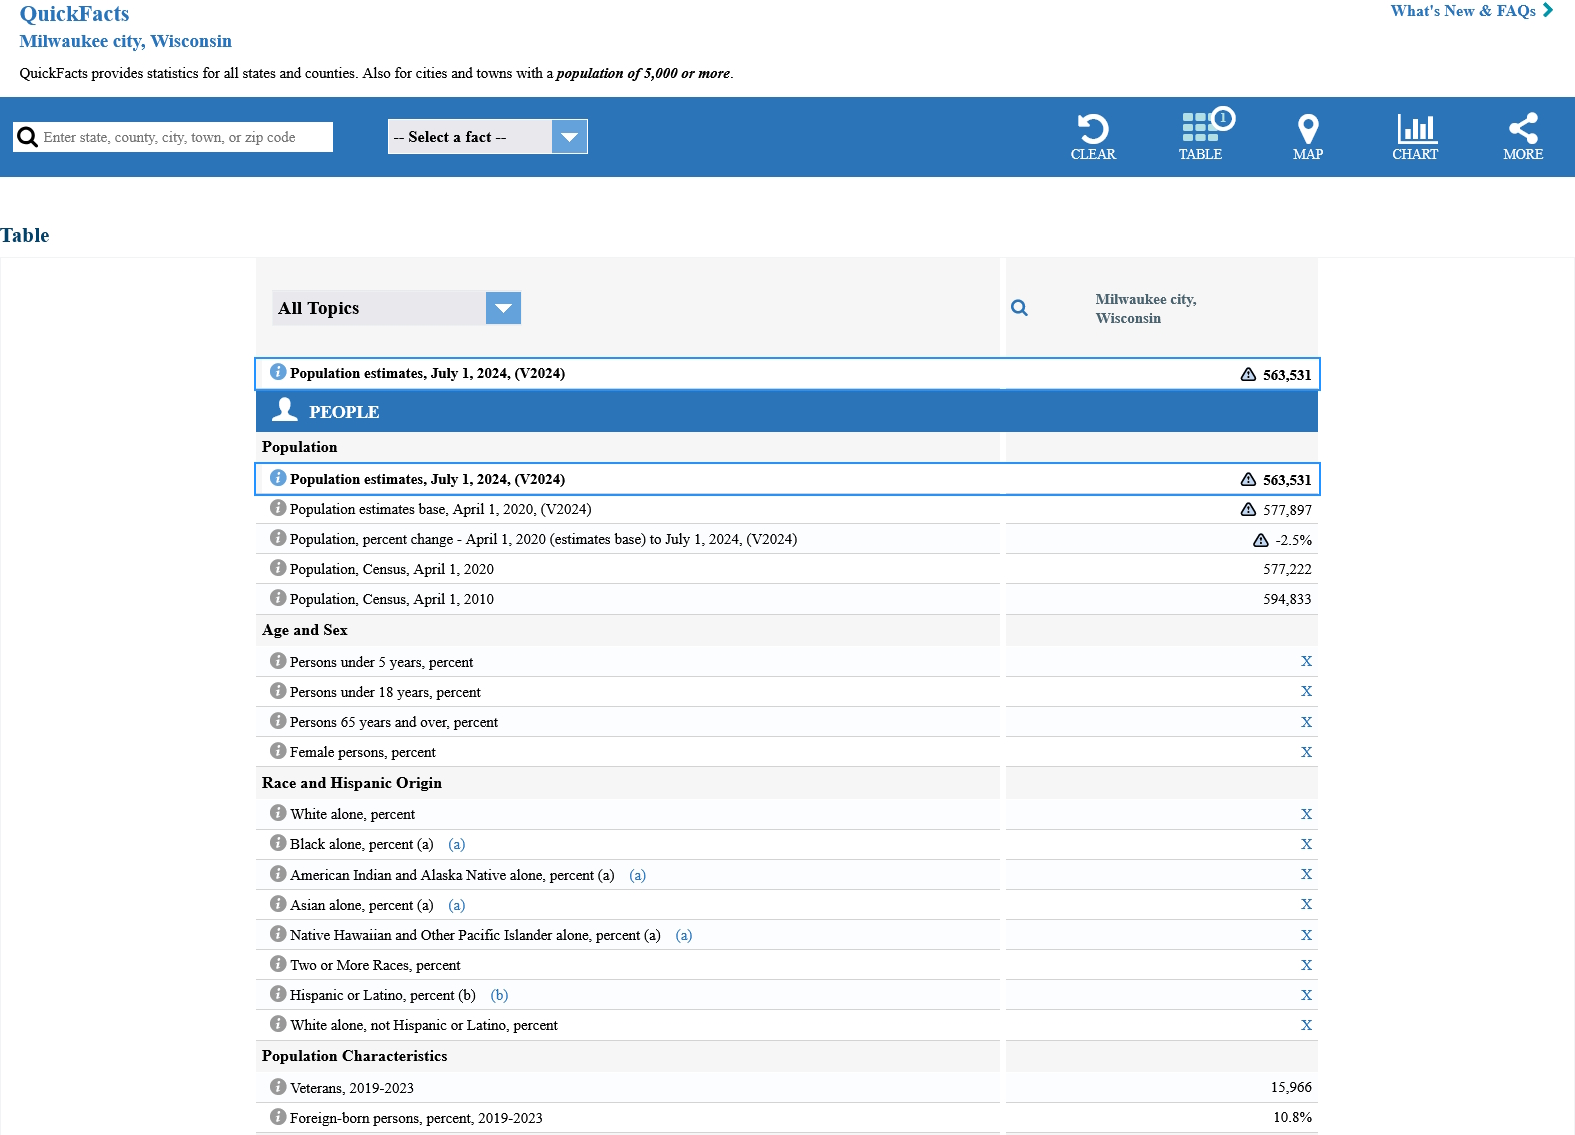Expand the All Topics dropdown
This screenshot has height=1135, width=1575.
pyautogui.click(x=397, y=308)
